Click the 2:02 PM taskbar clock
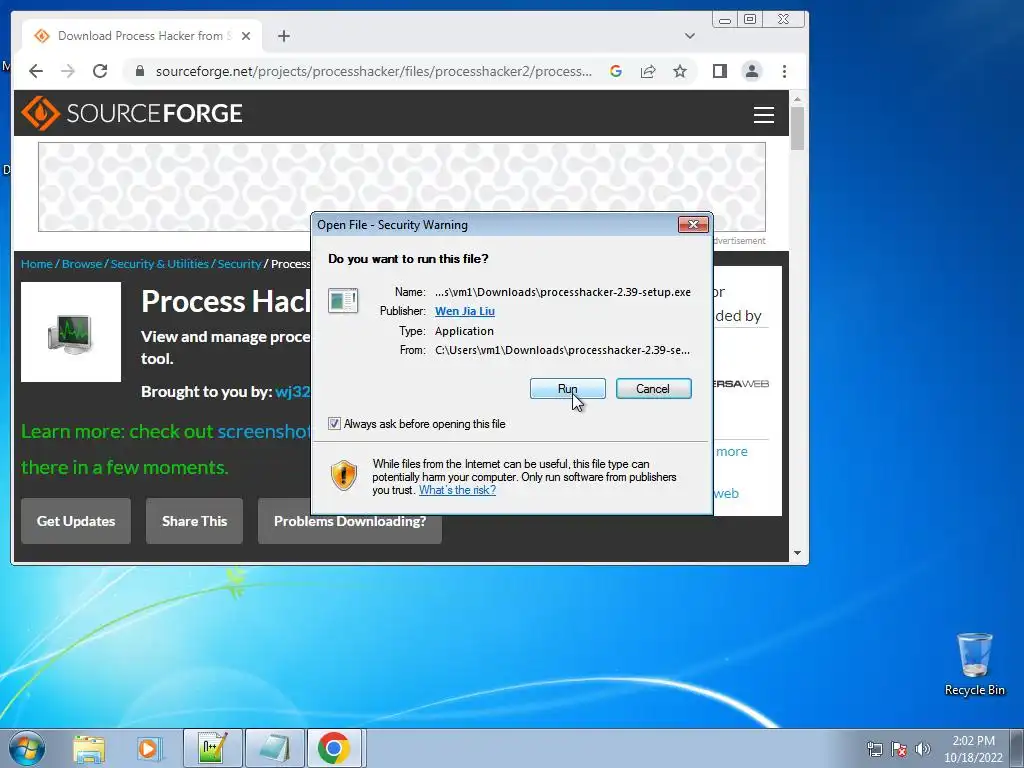This screenshot has width=1024, height=768. [x=973, y=749]
